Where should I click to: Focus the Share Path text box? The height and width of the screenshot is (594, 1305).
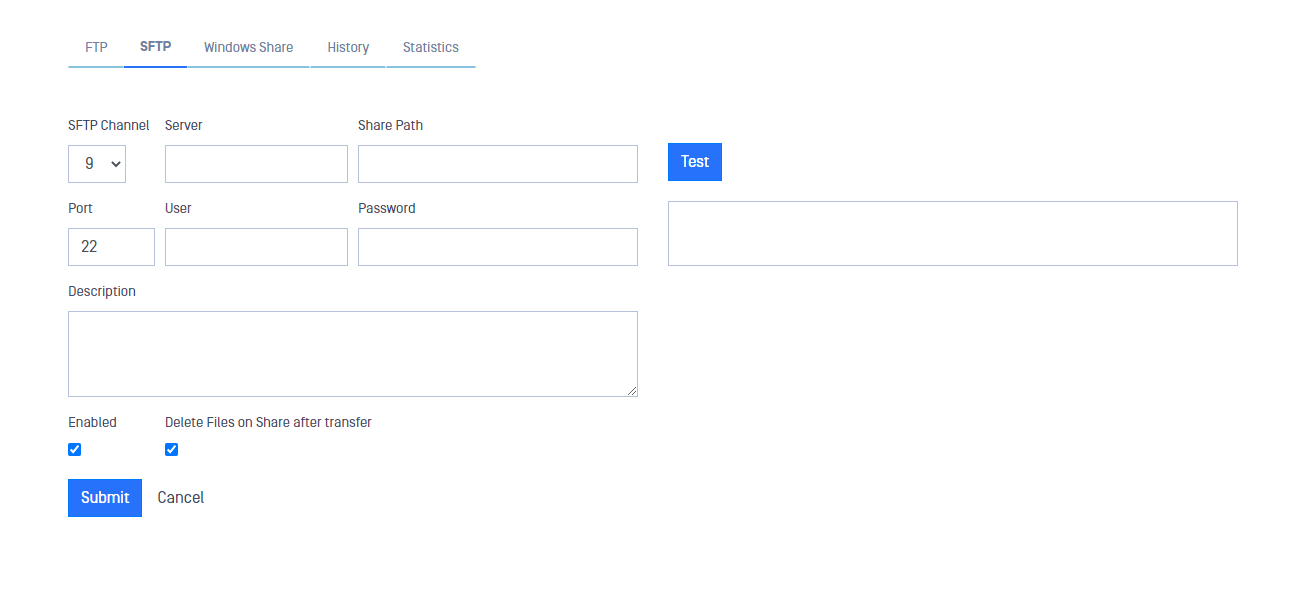[498, 164]
